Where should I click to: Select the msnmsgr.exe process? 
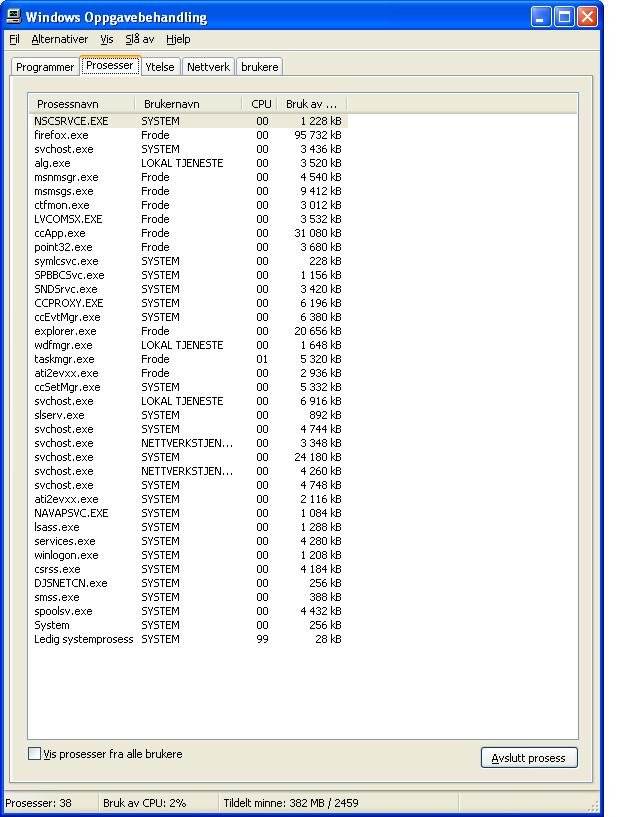pyautogui.click(x=188, y=177)
